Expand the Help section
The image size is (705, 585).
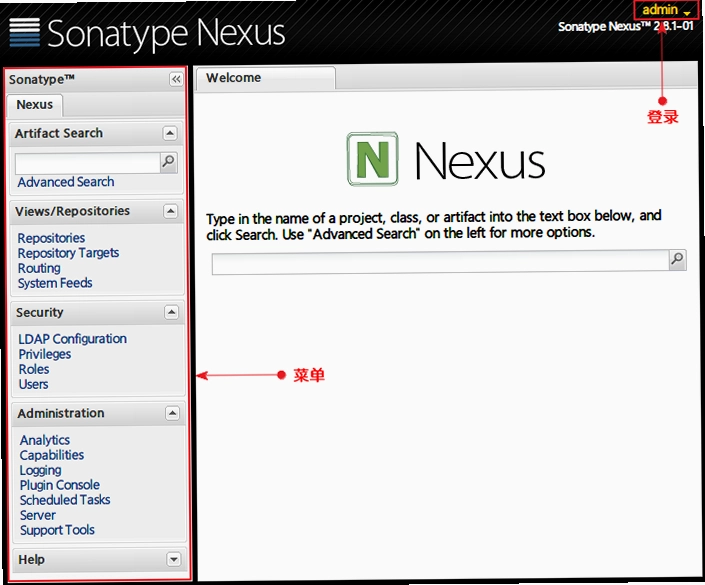click(x=174, y=559)
